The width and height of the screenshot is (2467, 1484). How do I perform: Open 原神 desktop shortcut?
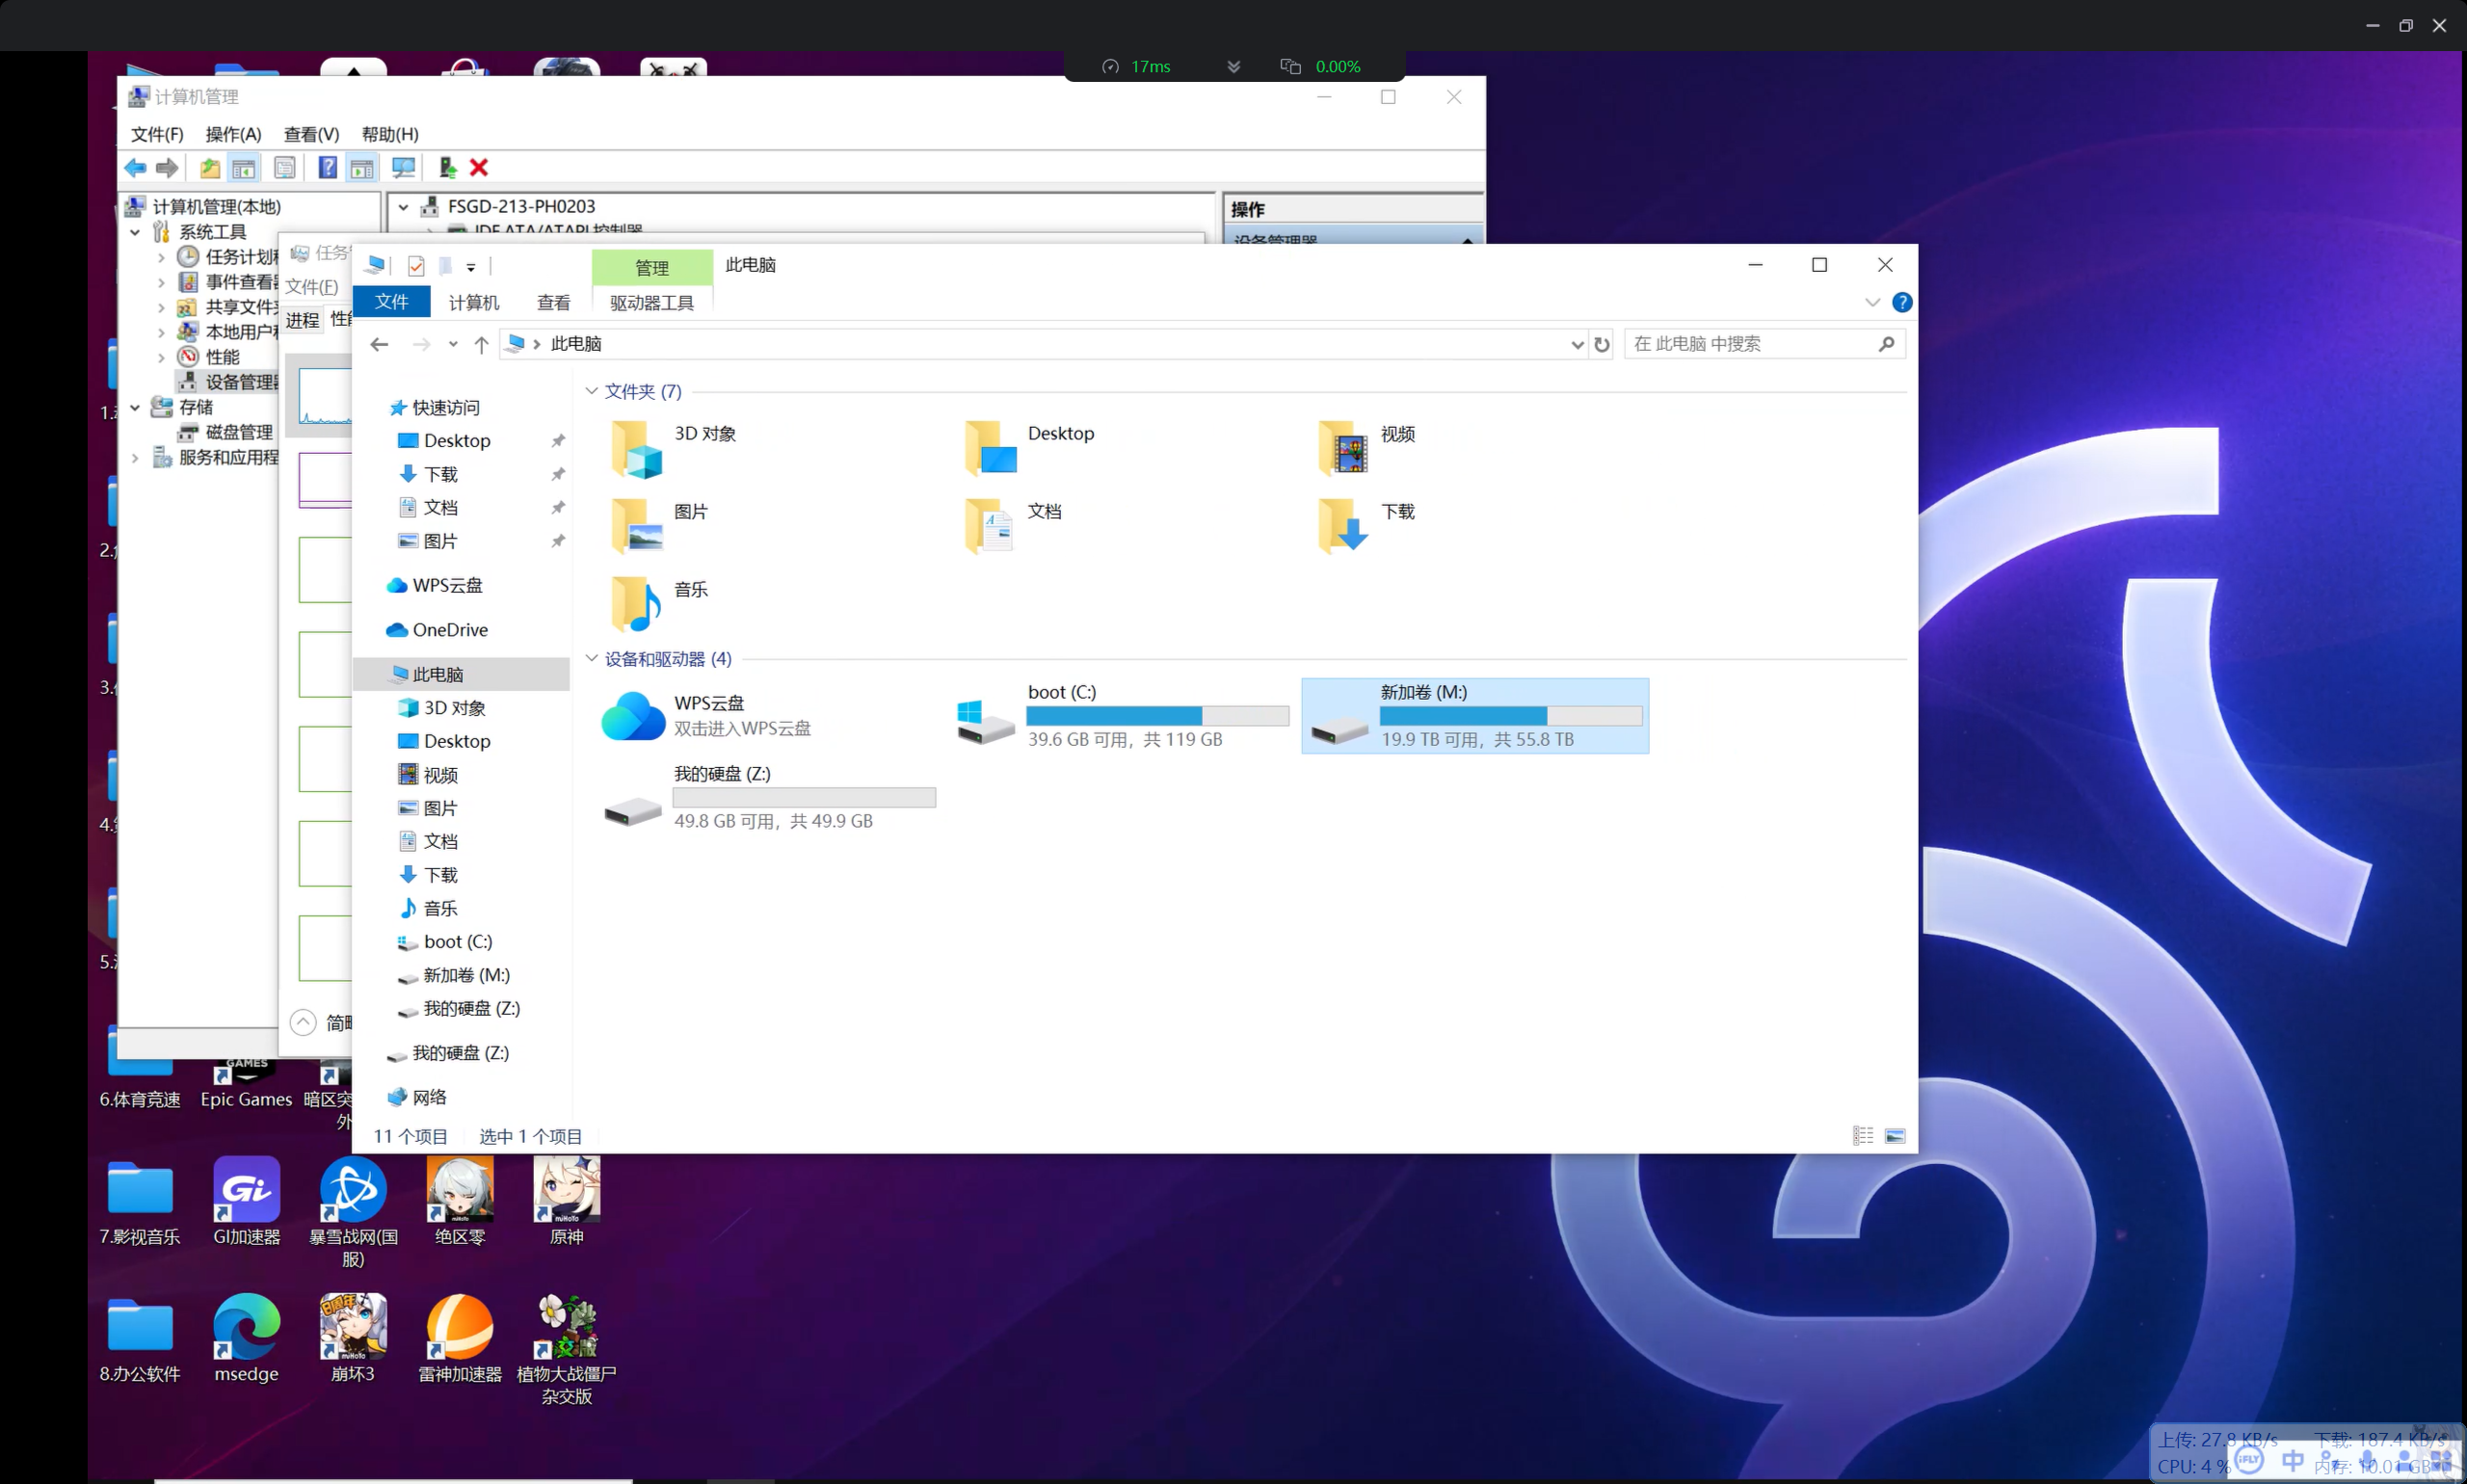[x=567, y=1201]
